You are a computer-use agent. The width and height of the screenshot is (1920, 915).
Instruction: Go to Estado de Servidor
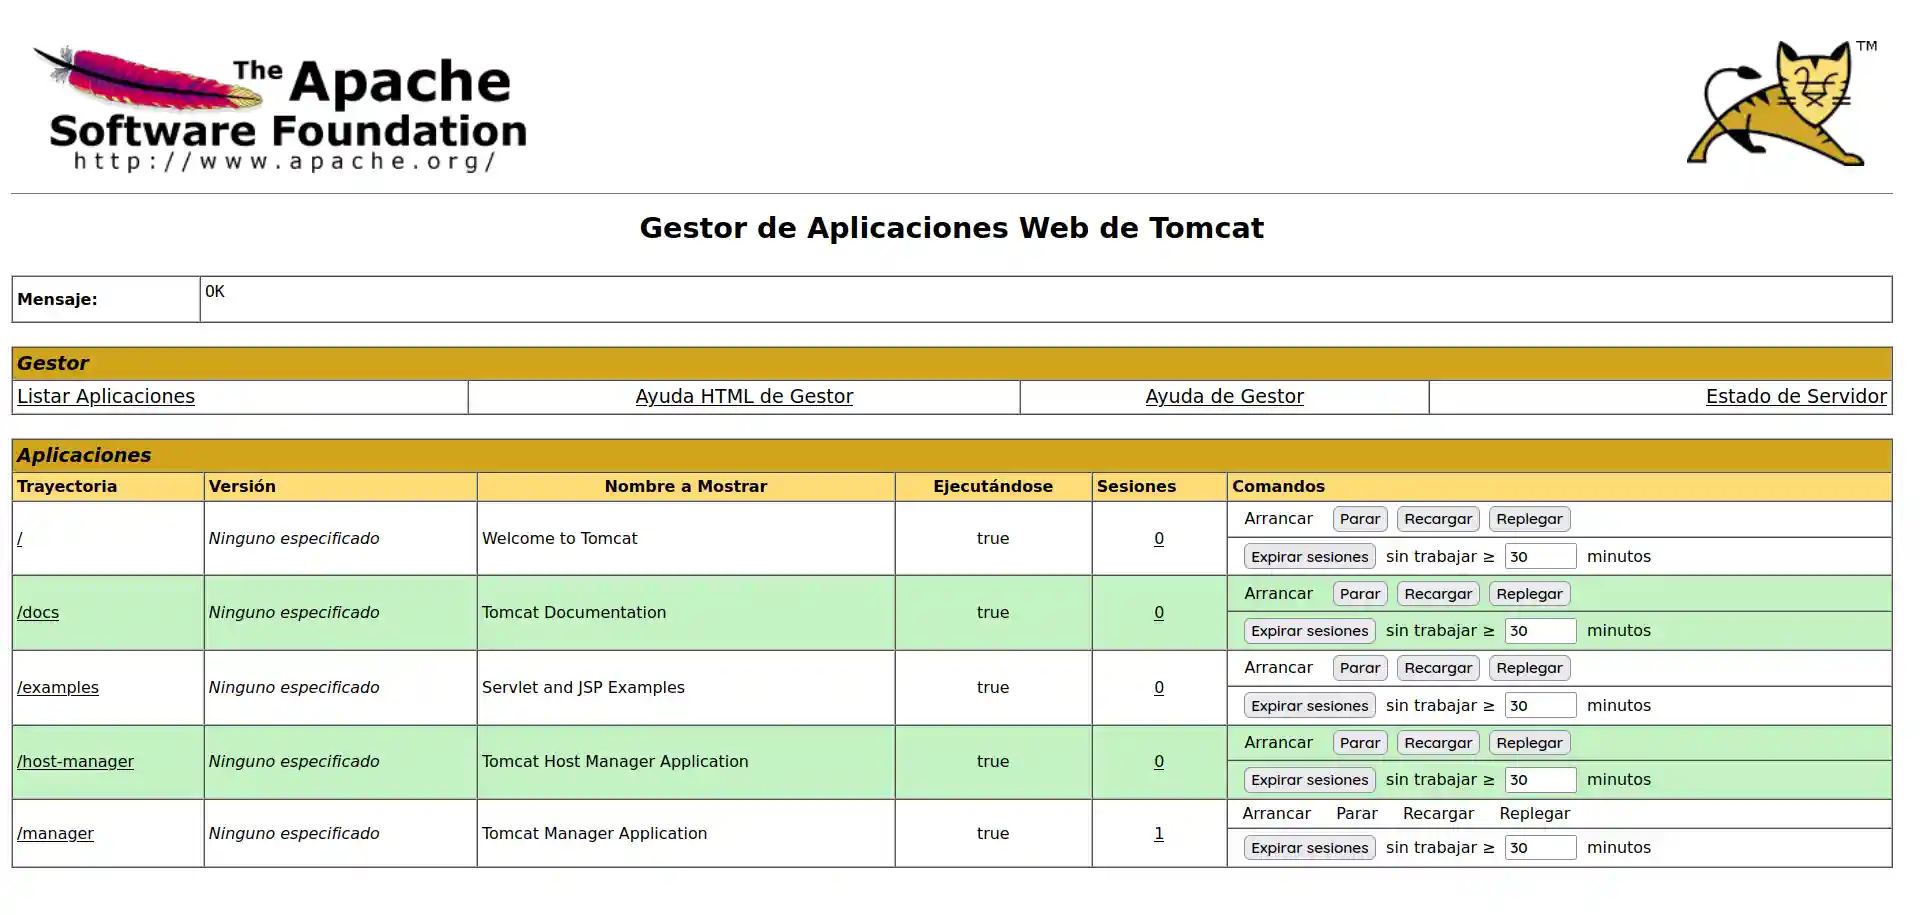(x=1795, y=397)
